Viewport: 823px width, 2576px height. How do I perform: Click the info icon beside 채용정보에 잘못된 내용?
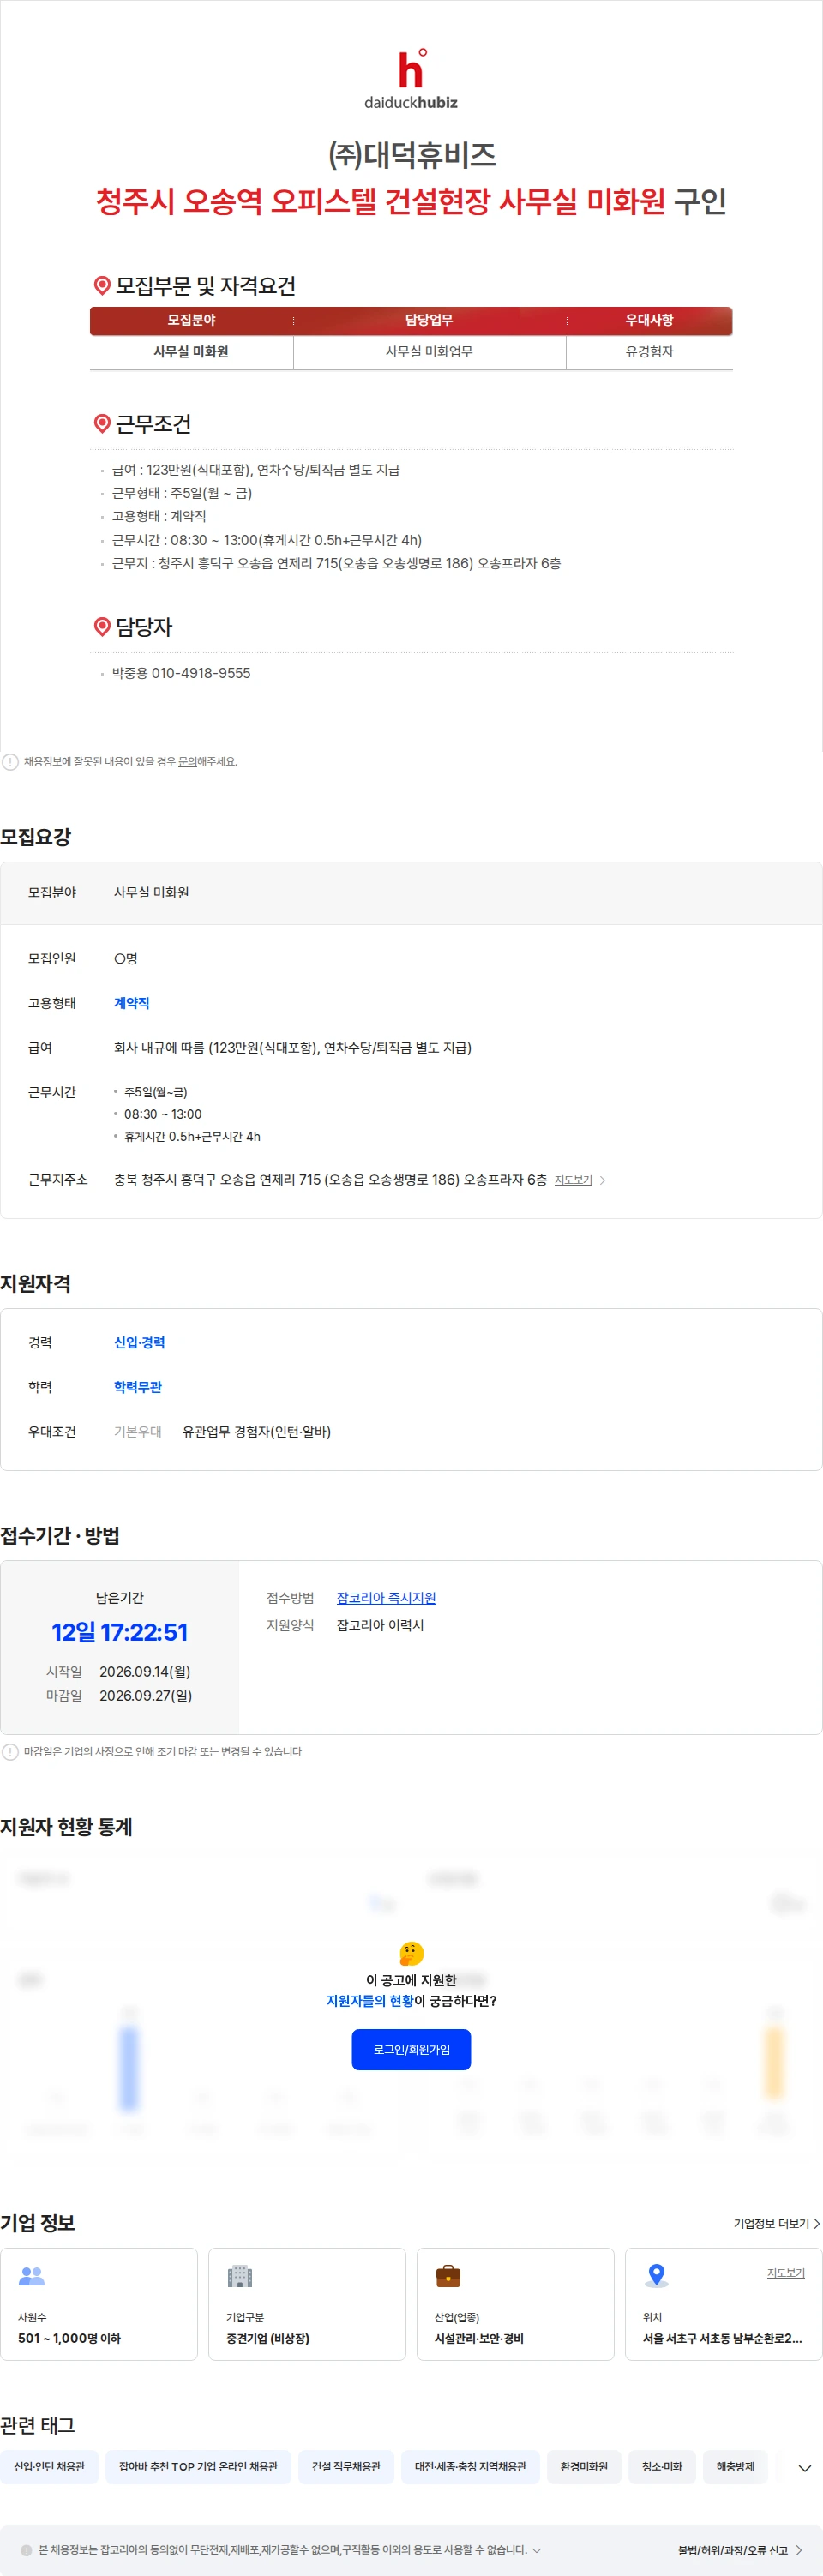pos(10,762)
